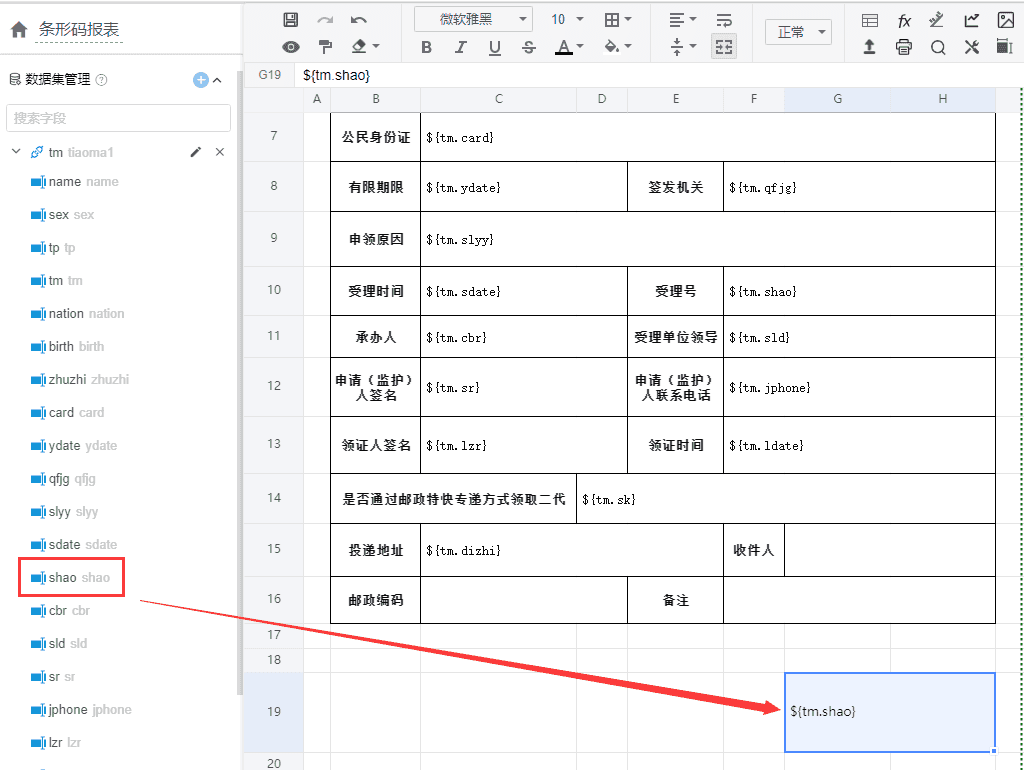Open the wrench and screwdriver tools icon
The image size is (1024, 770).
click(972, 47)
